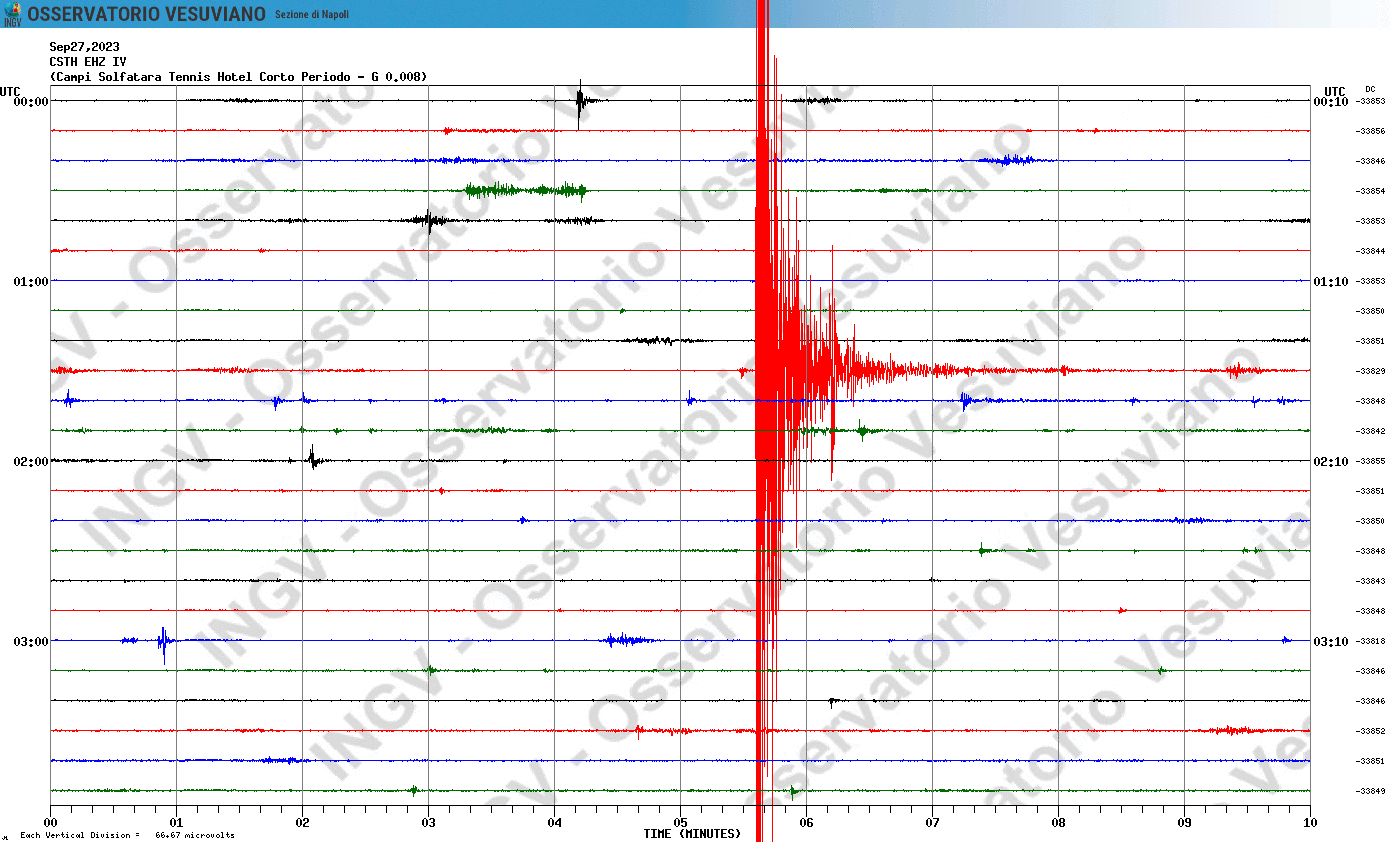Click the '02' minute tick label
Viewport: 1390px width, 849px height.
[x=302, y=823]
